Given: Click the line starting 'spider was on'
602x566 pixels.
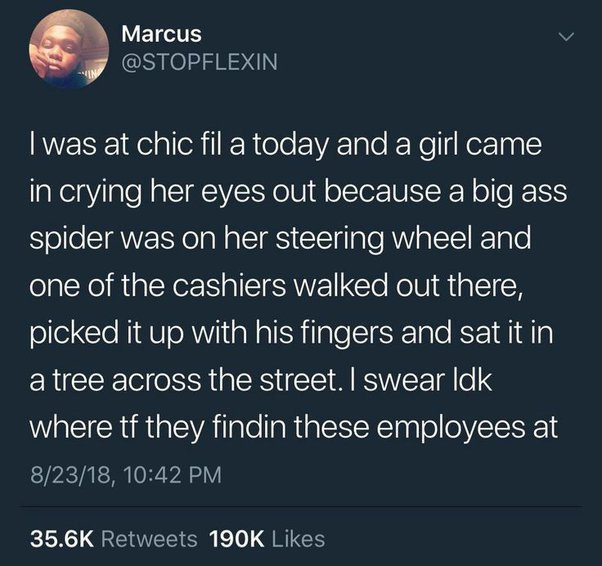Looking at the screenshot, I should click(x=280, y=239).
